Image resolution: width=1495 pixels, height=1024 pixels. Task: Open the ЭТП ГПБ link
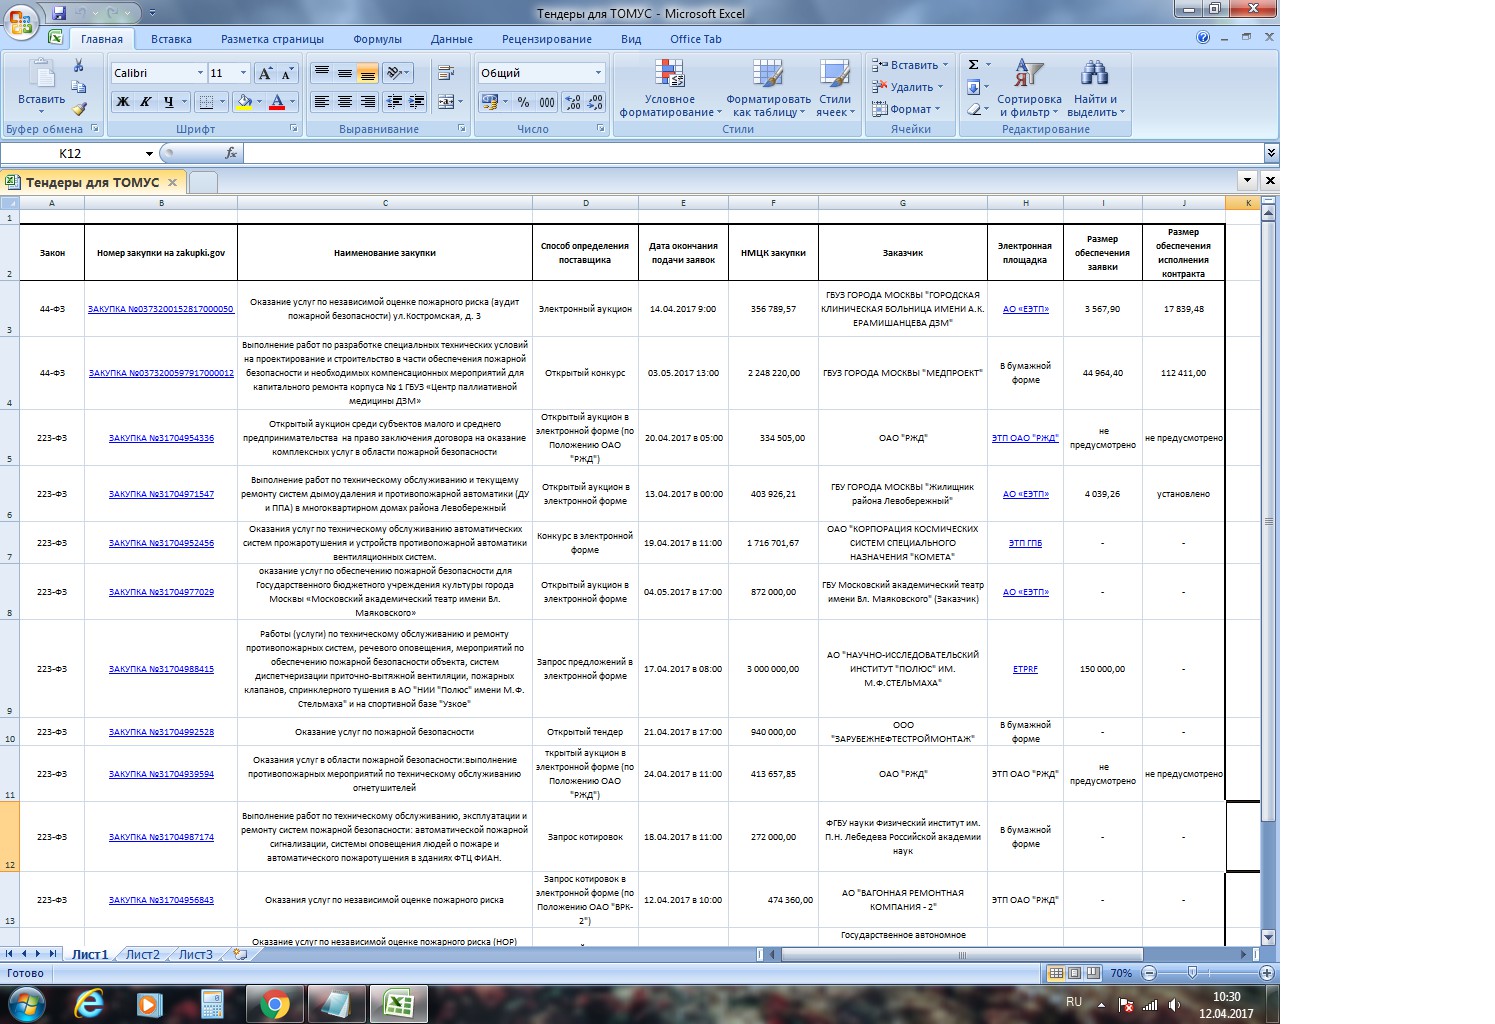click(1025, 543)
